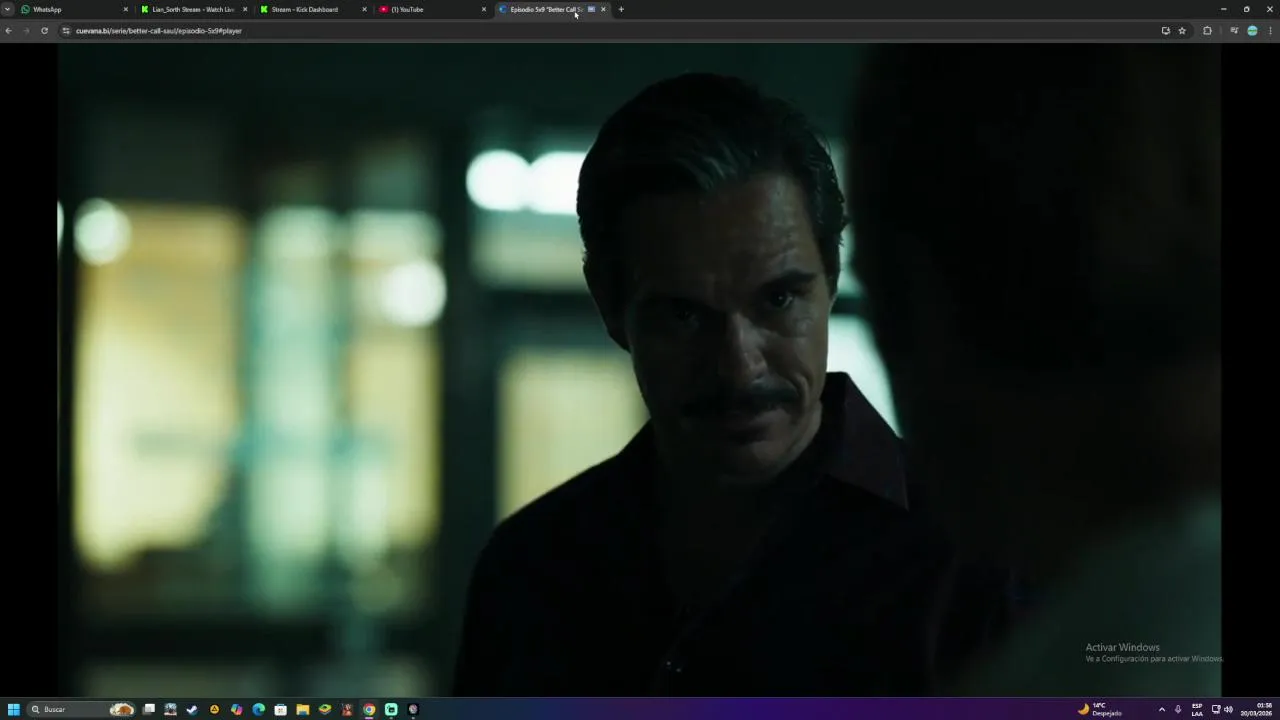
Task: Click the microphone tray icon
Action: (x=1178, y=709)
